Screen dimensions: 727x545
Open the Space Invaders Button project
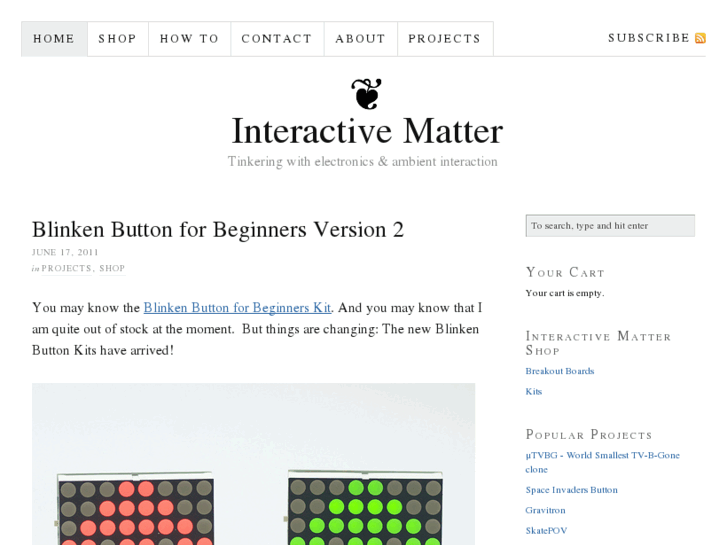[571, 490]
